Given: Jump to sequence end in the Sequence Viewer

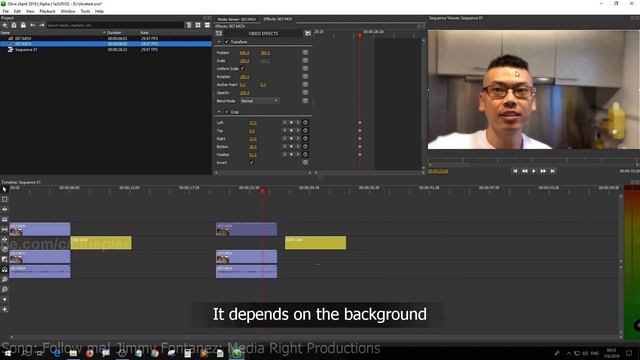Looking at the screenshot, I should [x=552, y=171].
